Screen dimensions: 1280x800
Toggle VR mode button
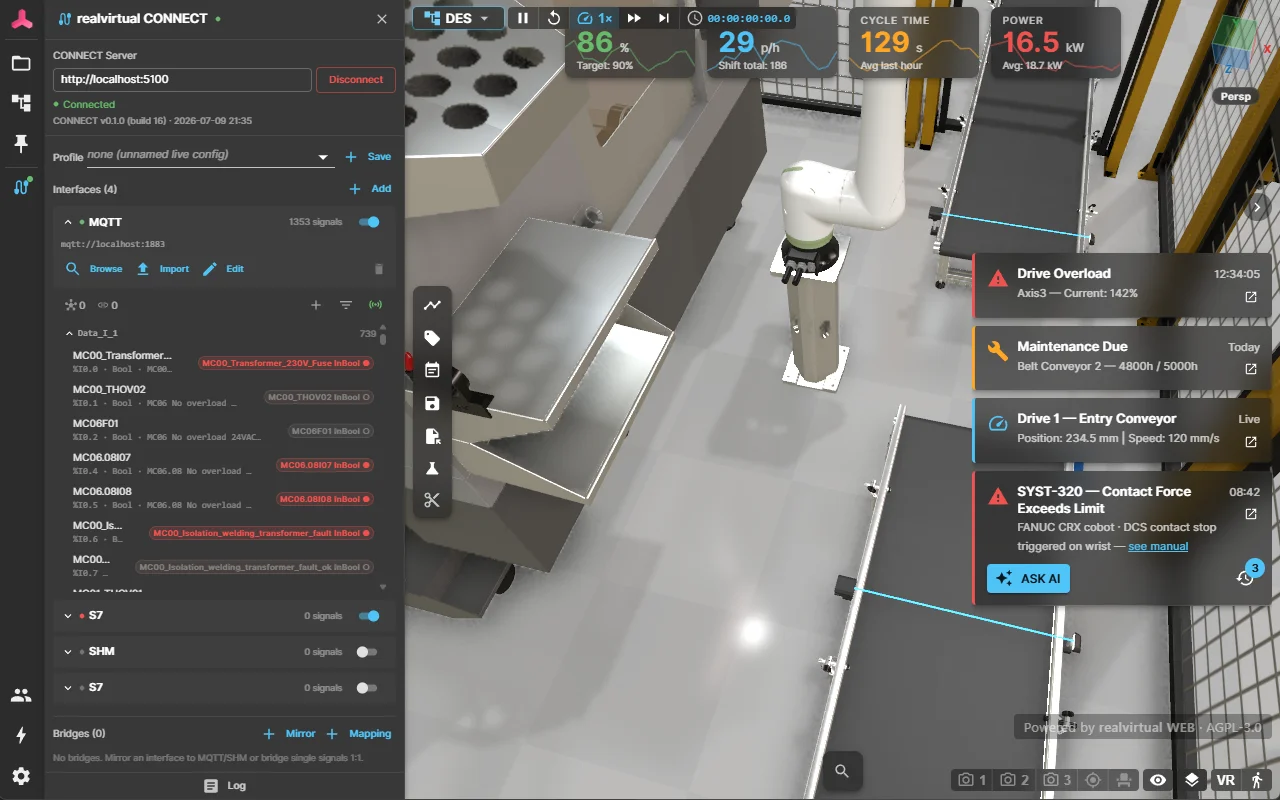click(1225, 780)
